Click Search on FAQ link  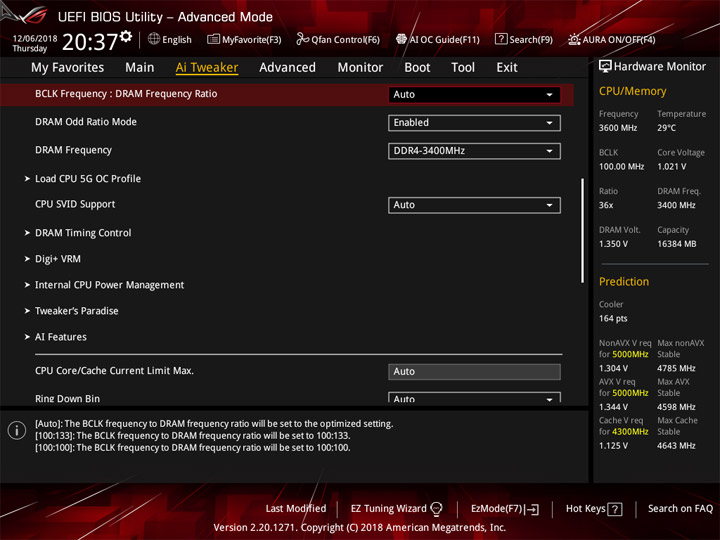pyautogui.click(x=680, y=509)
